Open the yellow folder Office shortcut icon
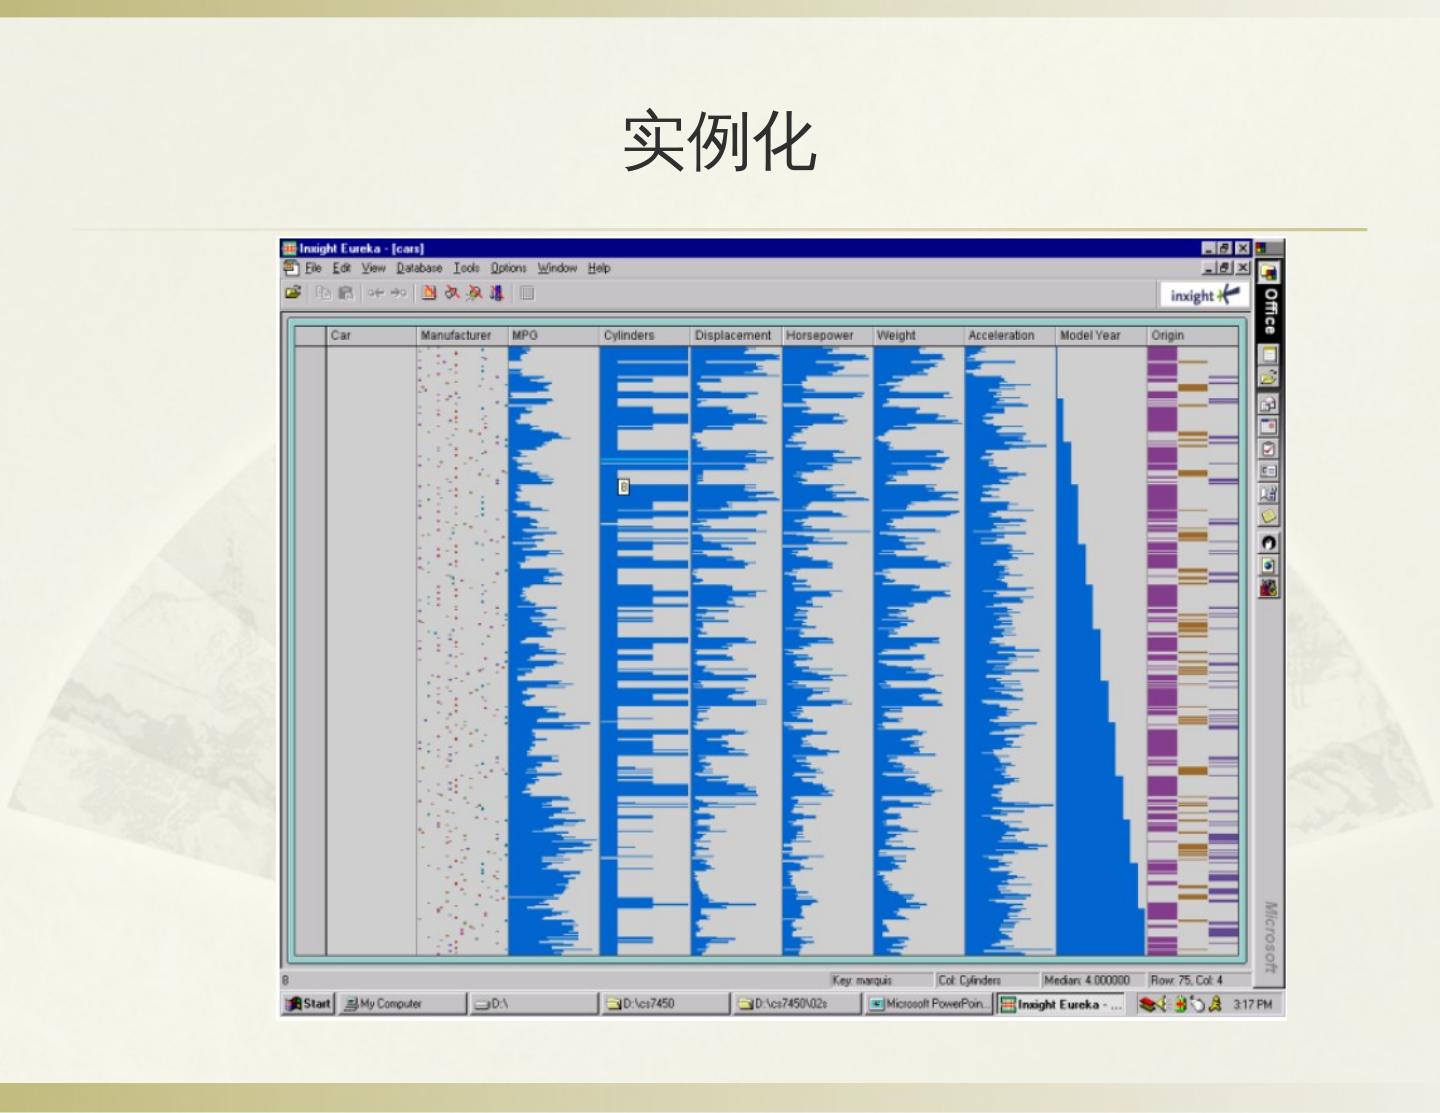This screenshot has width=1440, height=1113. point(1268,377)
